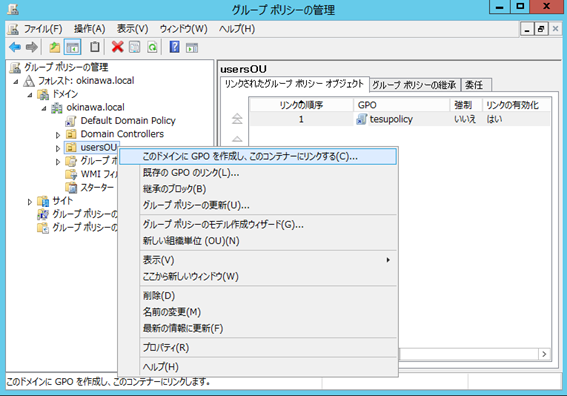Click the Domain Controllers OU folder icon
This screenshot has height=396, width=567.
(71, 134)
